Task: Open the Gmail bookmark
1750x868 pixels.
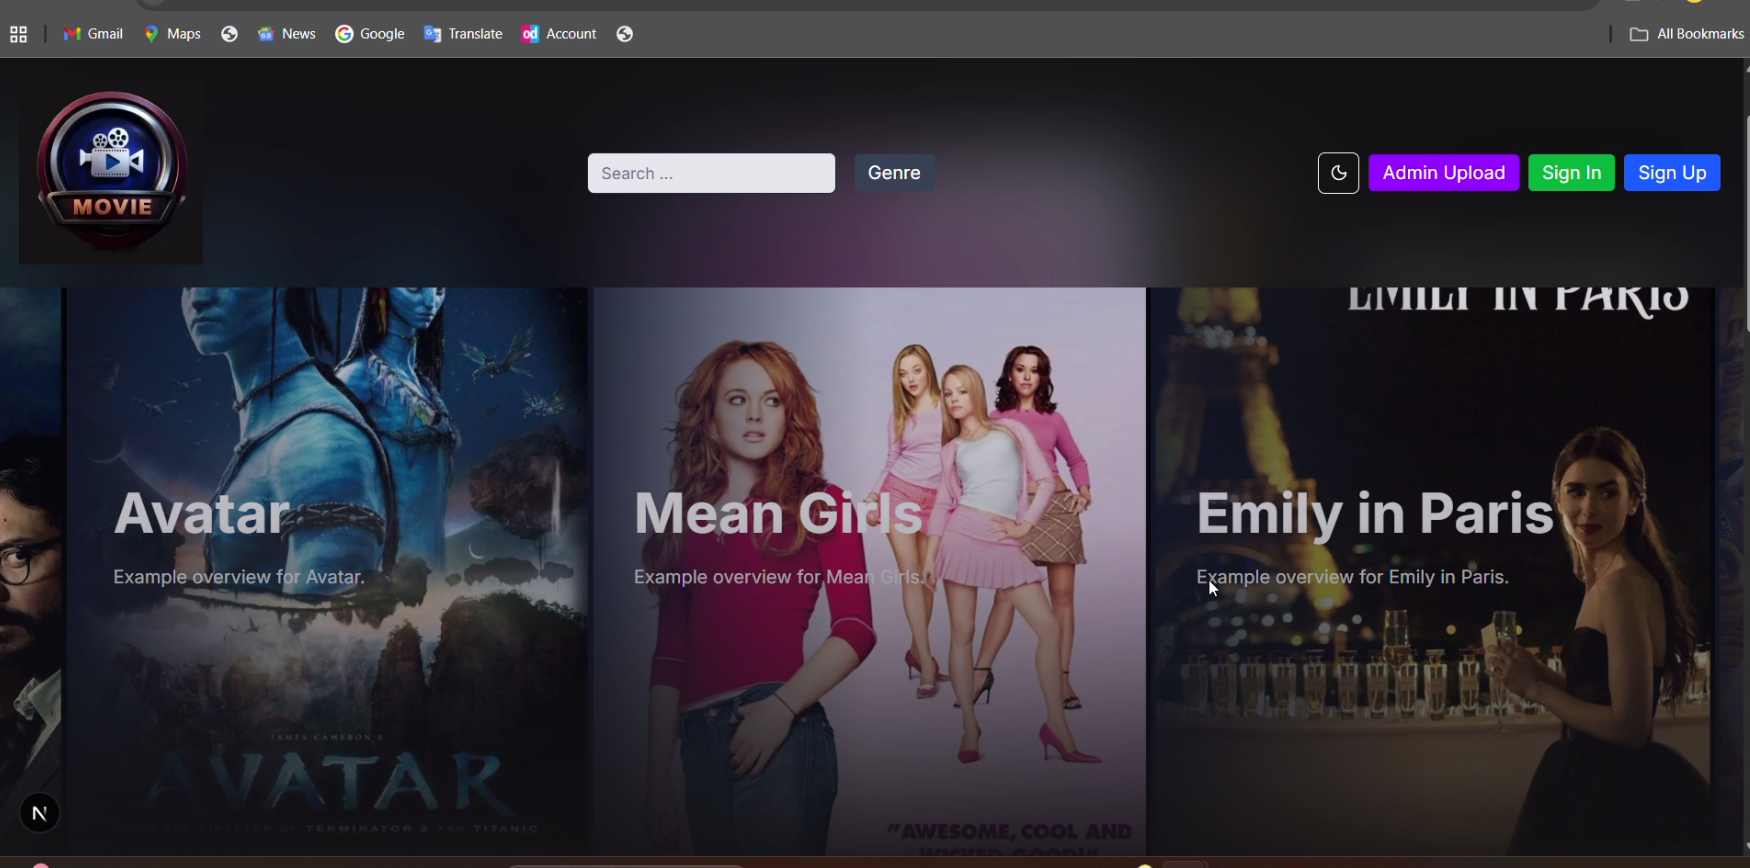Action: (x=93, y=34)
